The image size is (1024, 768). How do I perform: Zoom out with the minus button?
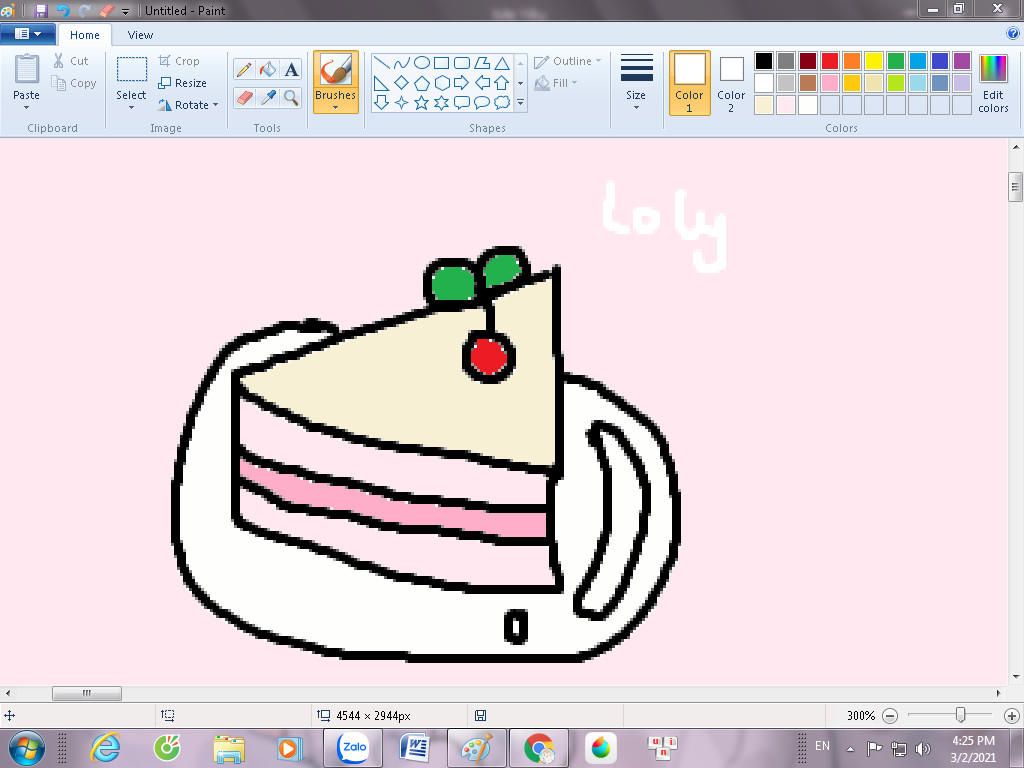click(x=889, y=716)
